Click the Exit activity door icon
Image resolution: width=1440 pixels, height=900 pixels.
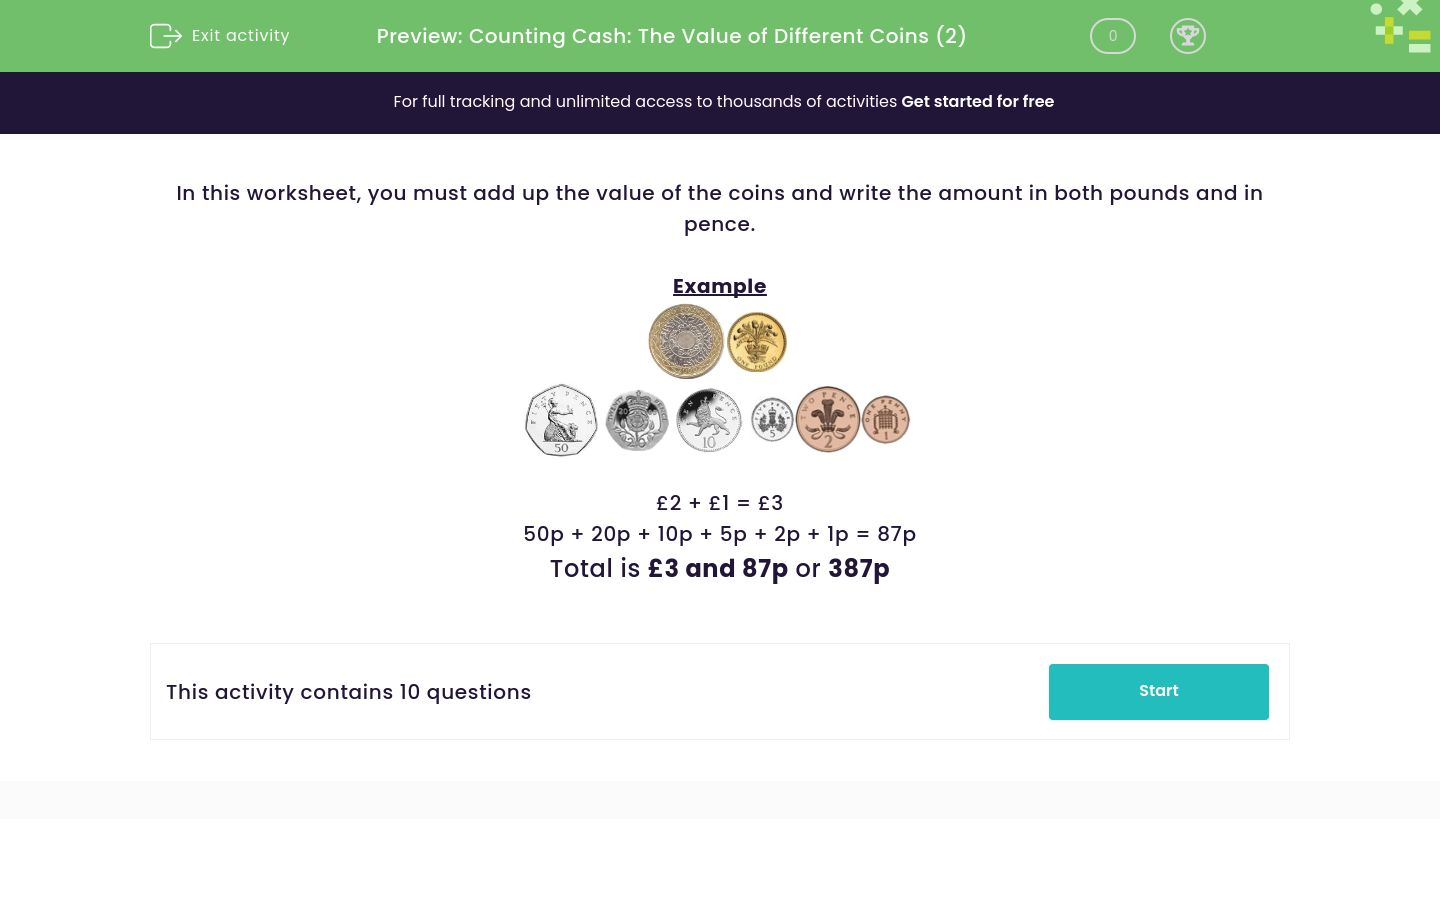(166, 36)
